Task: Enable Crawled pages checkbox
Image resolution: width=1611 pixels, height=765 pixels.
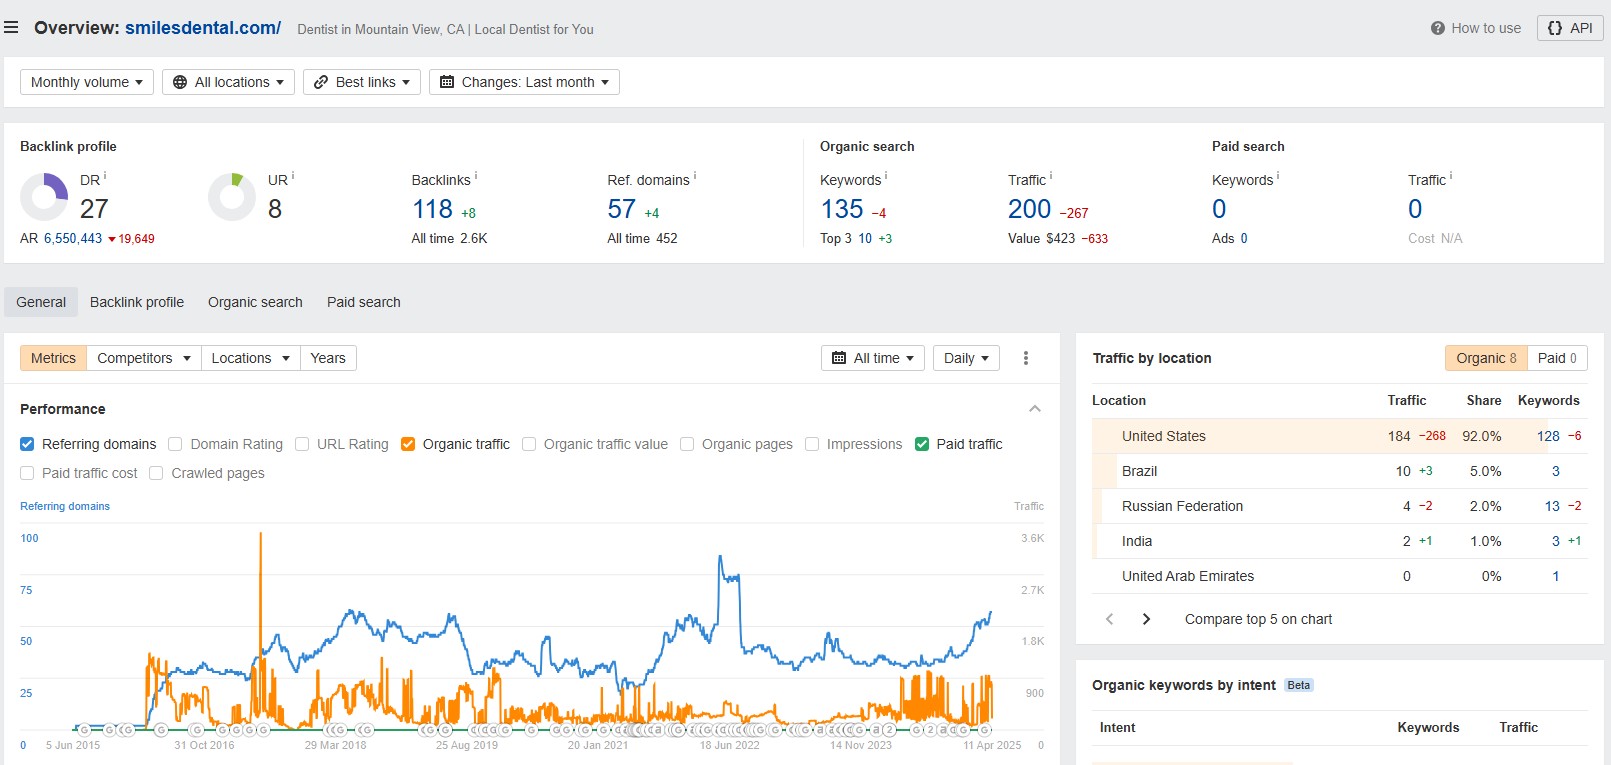Action: [156, 473]
